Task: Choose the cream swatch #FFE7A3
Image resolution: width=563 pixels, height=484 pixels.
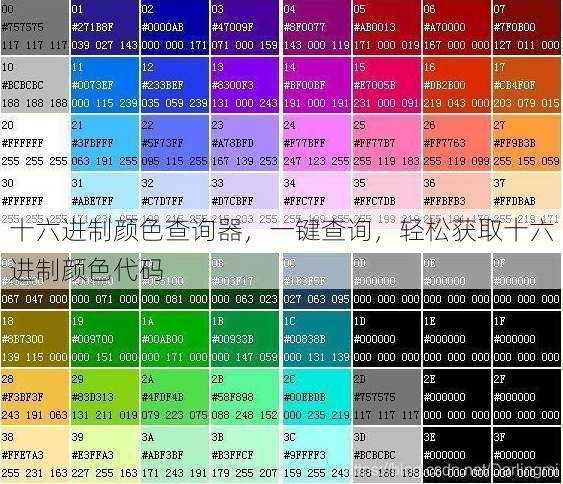Action: (35, 455)
